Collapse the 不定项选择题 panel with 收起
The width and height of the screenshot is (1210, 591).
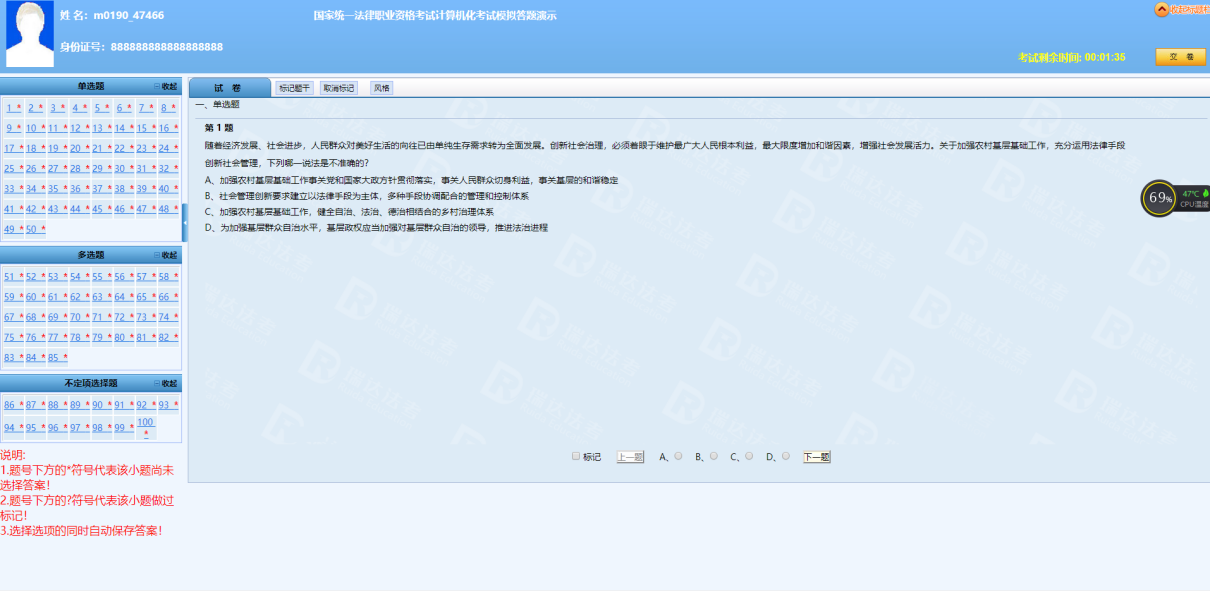[166, 383]
